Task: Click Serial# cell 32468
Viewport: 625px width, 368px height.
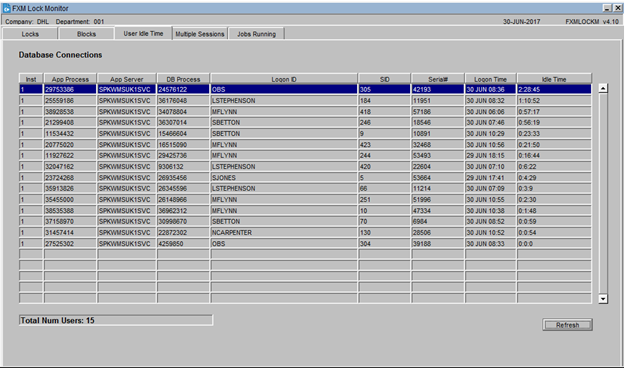Action: (x=438, y=145)
